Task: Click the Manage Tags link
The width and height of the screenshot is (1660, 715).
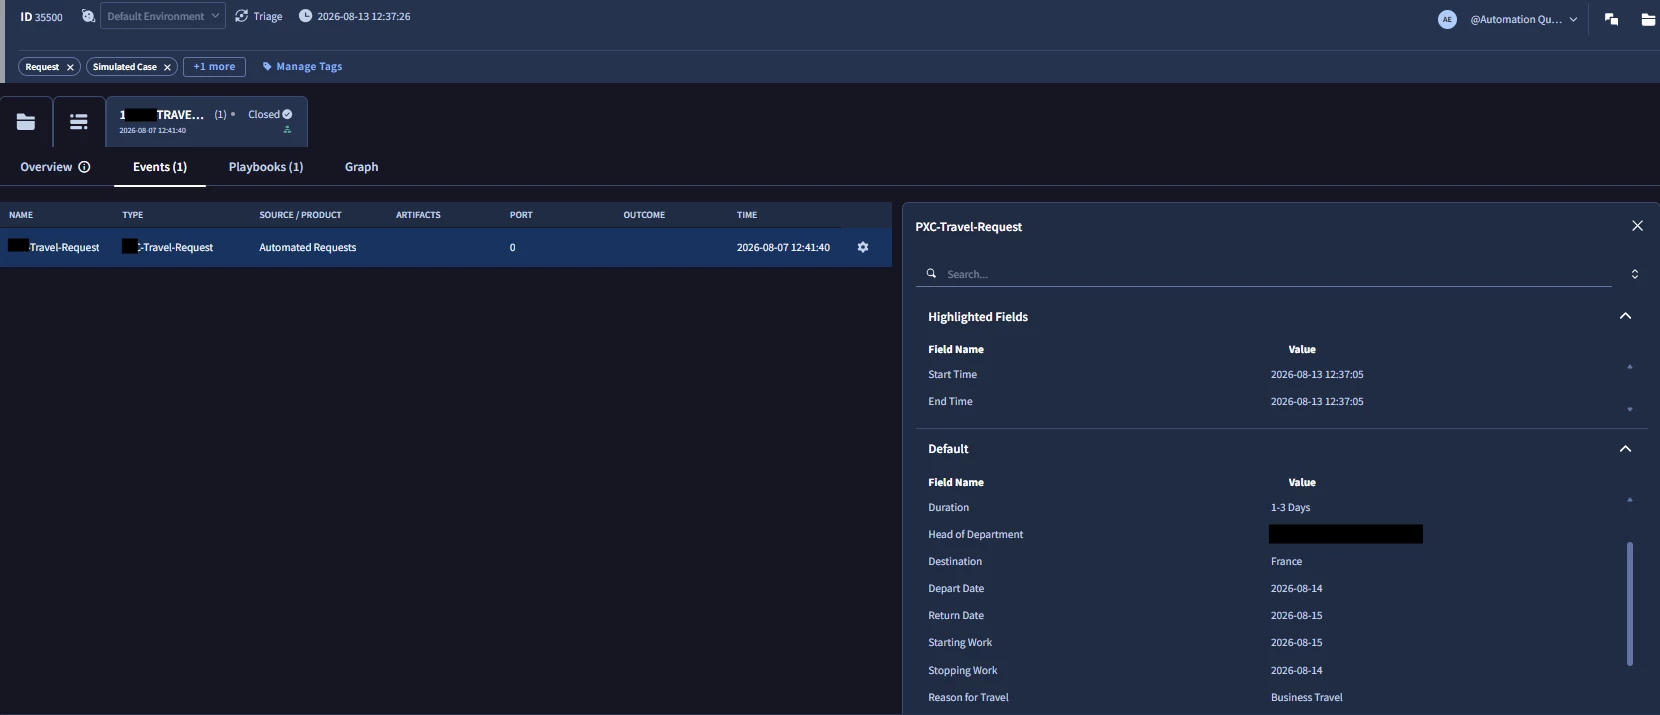Action: pyautogui.click(x=302, y=67)
